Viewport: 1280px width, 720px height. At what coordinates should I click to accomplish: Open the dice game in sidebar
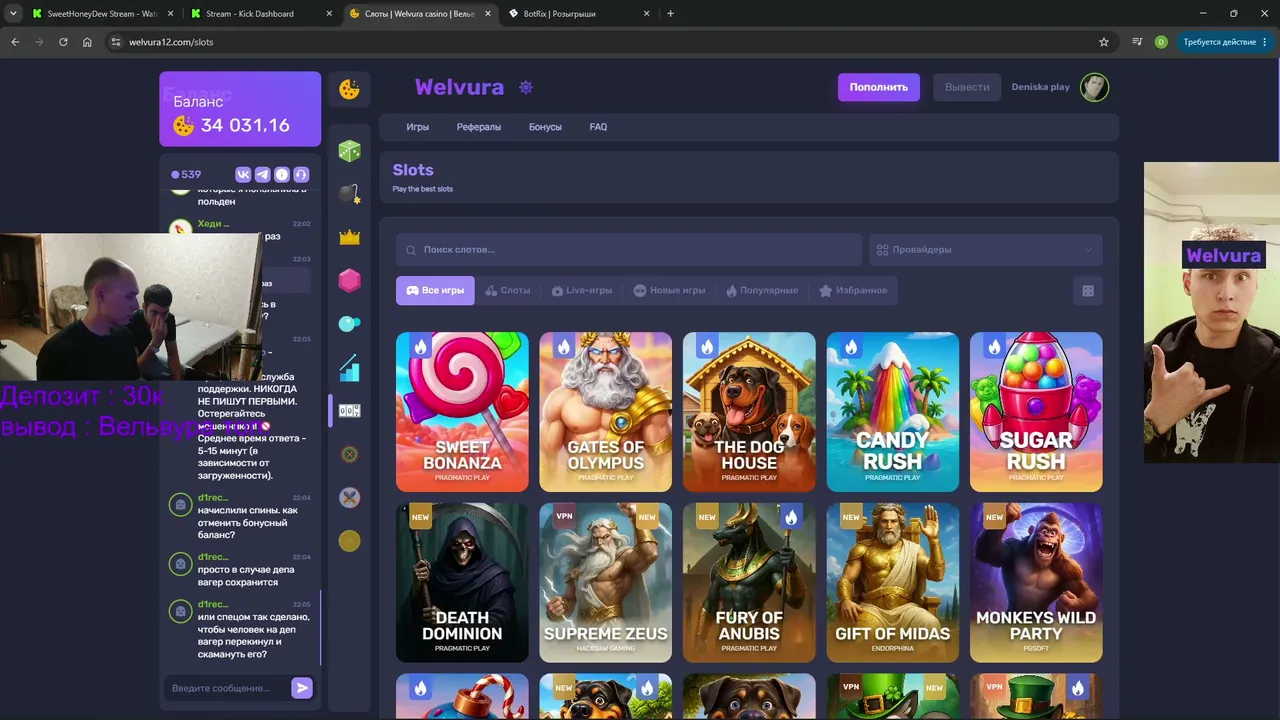(349, 151)
